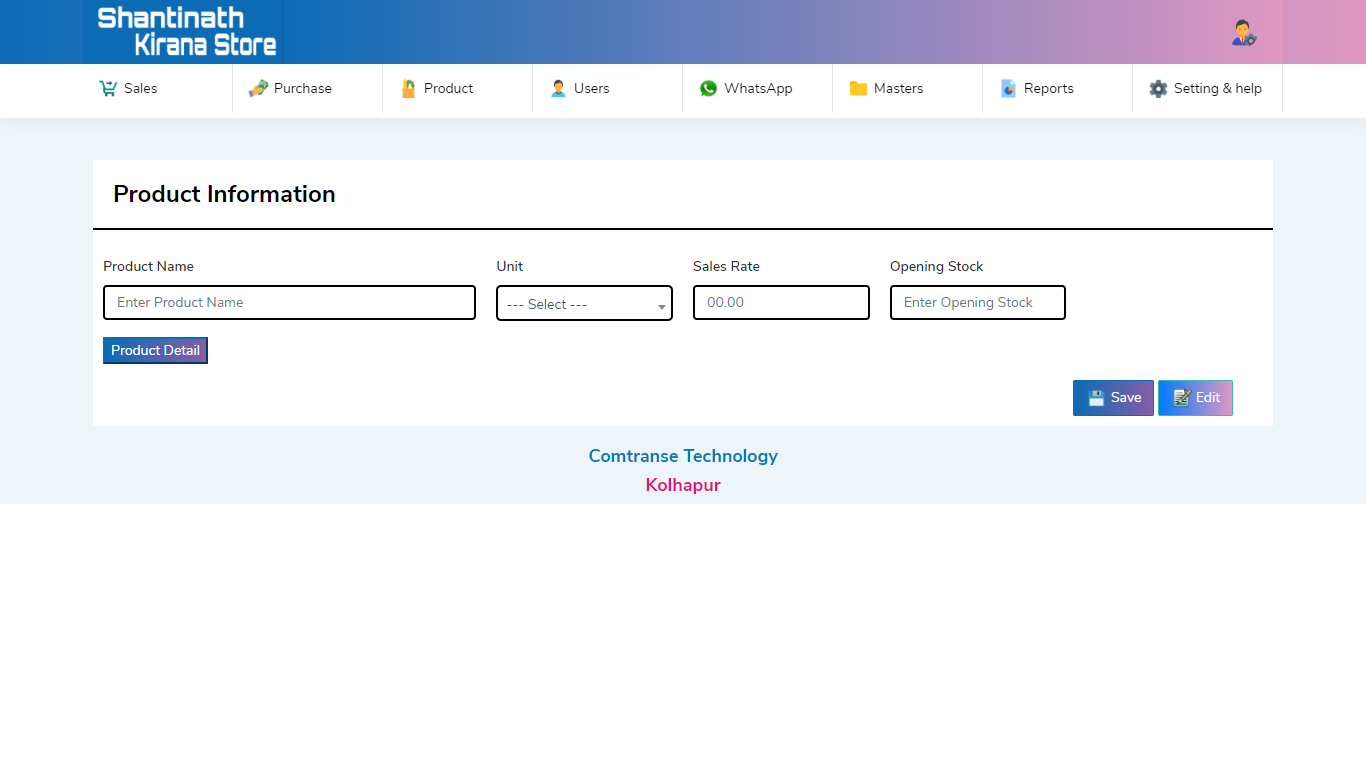This screenshot has height=768, width=1366.
Task: Click the floppy disk icon on Save
Action: (x=1096, y=398)
